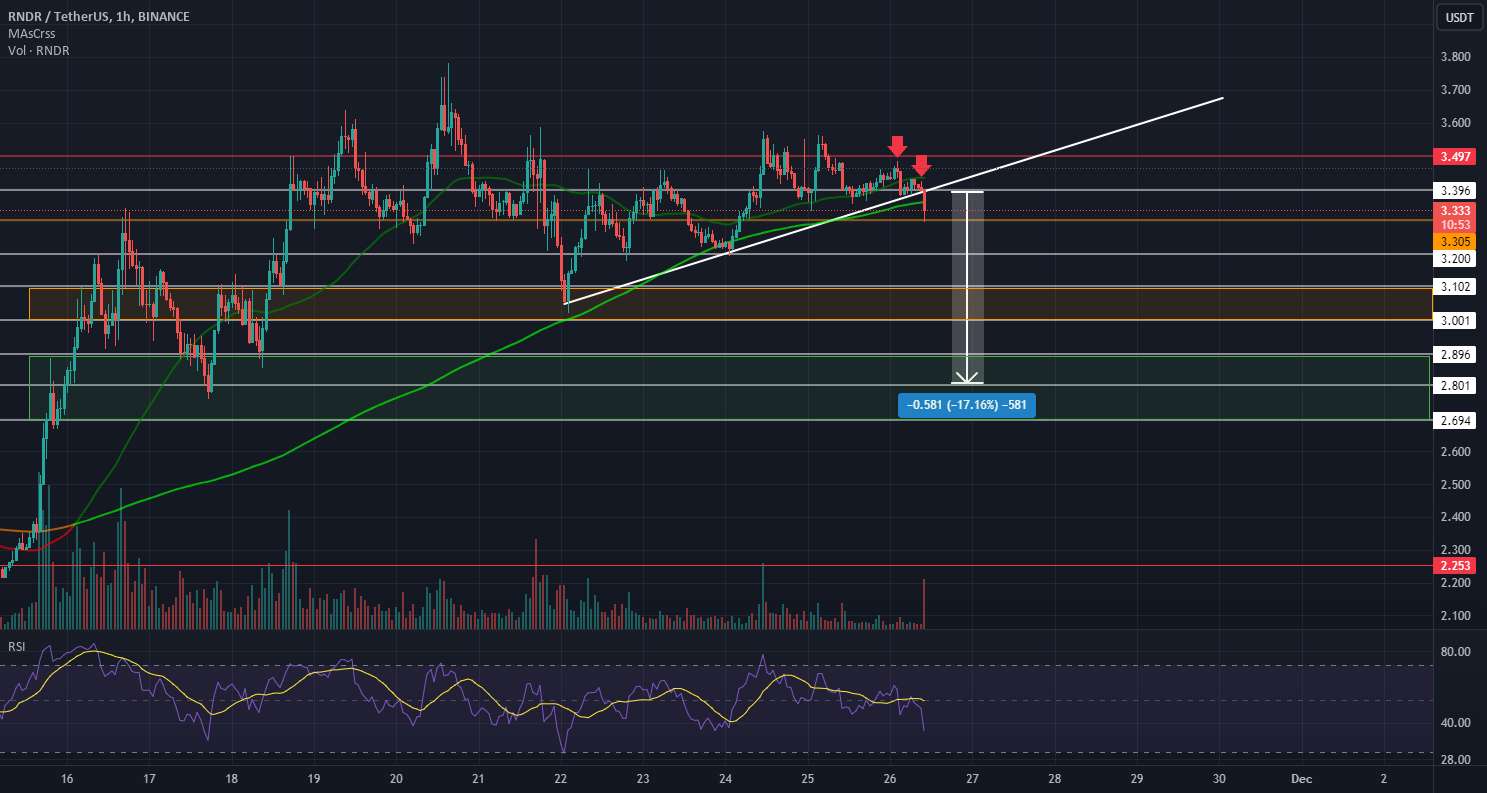Select the Vol · RNDR indicator label

(x=38, y=51)
